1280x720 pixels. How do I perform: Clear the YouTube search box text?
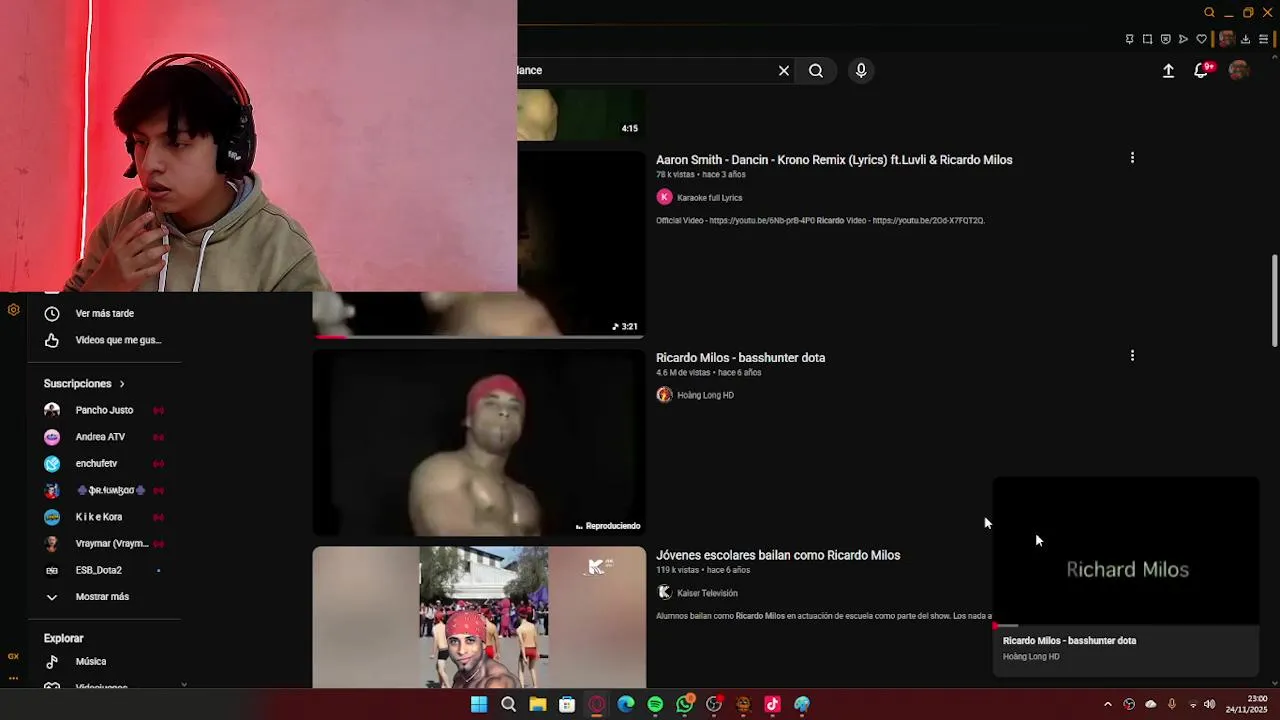[784, 71]
